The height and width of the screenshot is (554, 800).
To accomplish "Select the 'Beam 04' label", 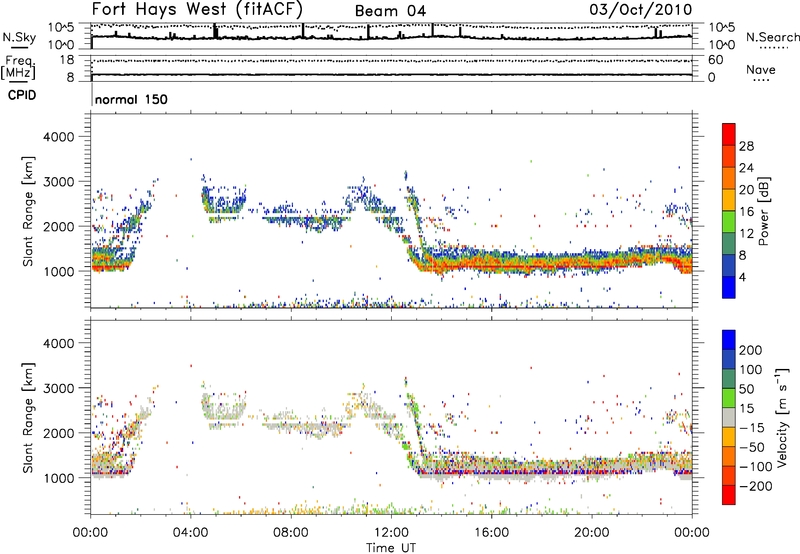I will (x=390, y=11).
